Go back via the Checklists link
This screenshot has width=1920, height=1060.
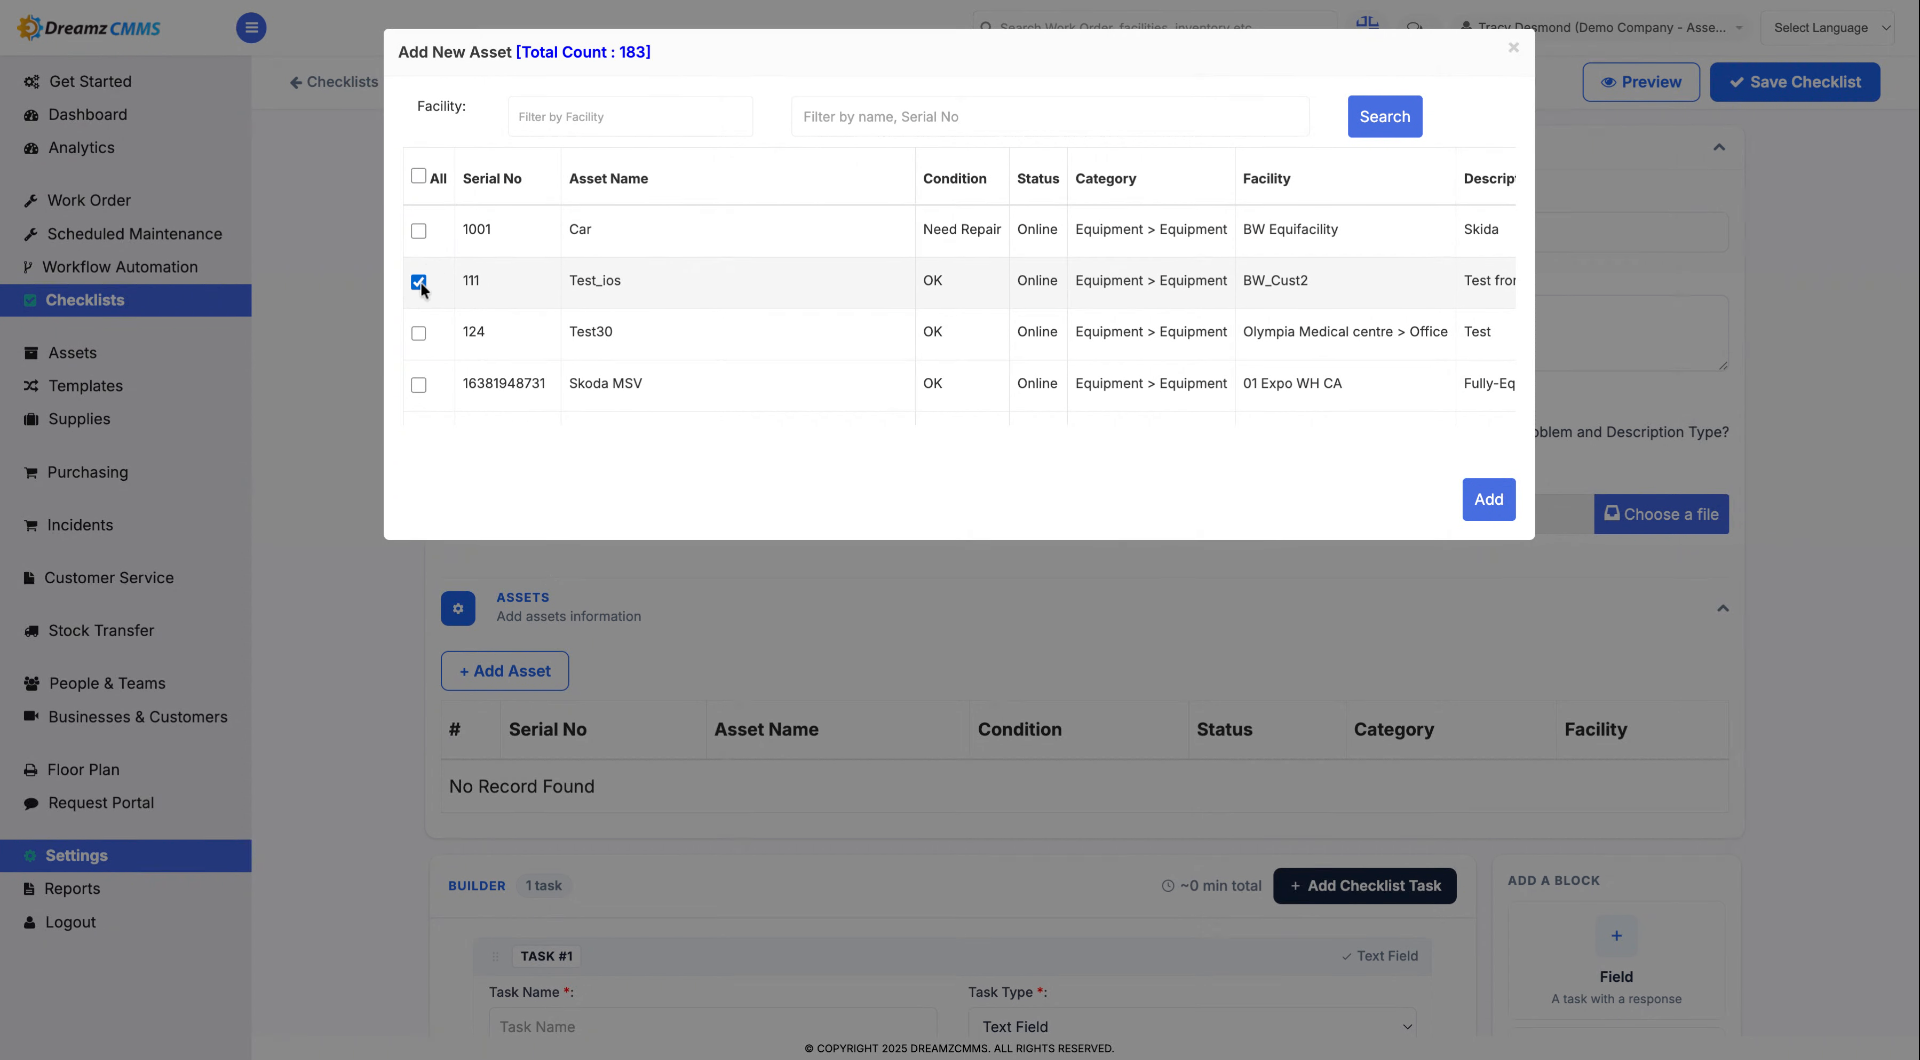click(x=334, y=82)
